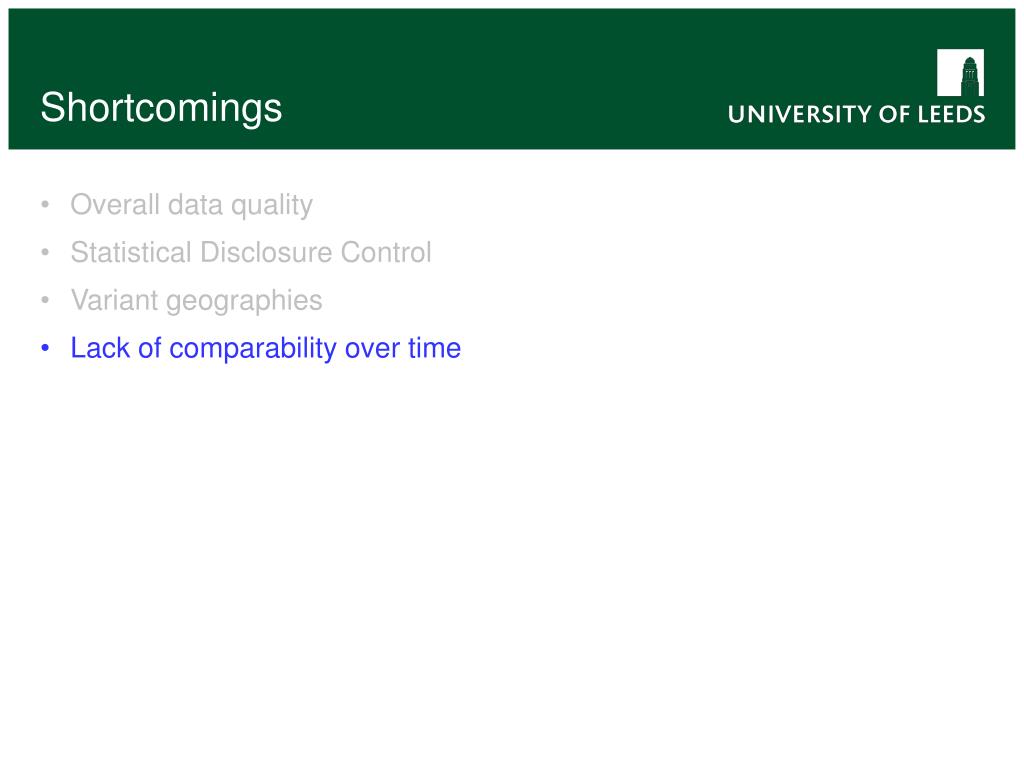Click the word 'geographies' in the third bullet

click(244, 302)
